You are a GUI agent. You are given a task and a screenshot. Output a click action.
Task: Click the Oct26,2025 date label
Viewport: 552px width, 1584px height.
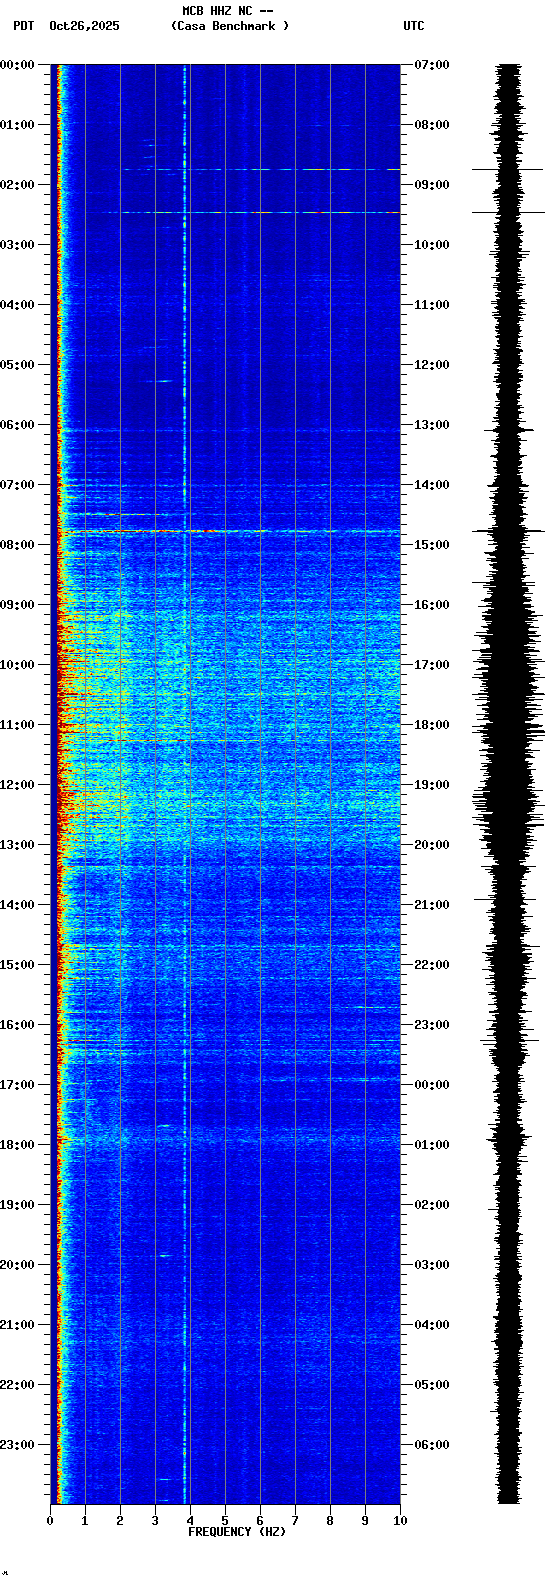(84, 26)
